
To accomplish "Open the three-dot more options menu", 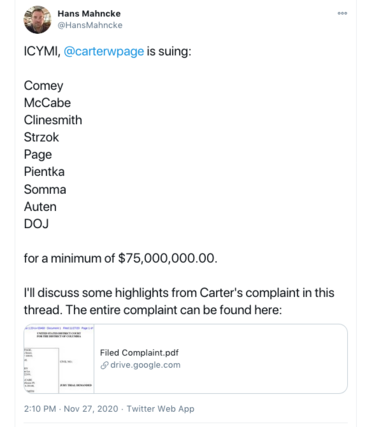I will [342, 13].
